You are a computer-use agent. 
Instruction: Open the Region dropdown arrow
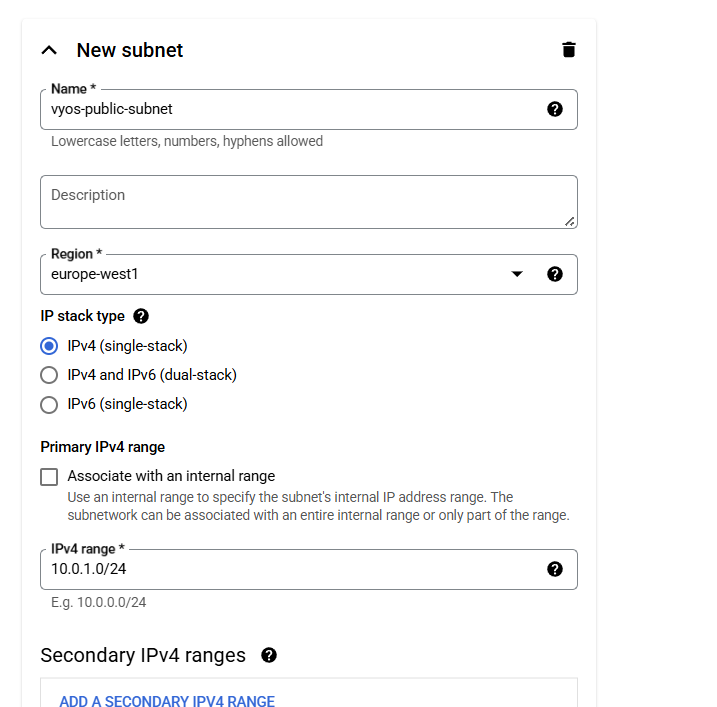coord(517,274)
